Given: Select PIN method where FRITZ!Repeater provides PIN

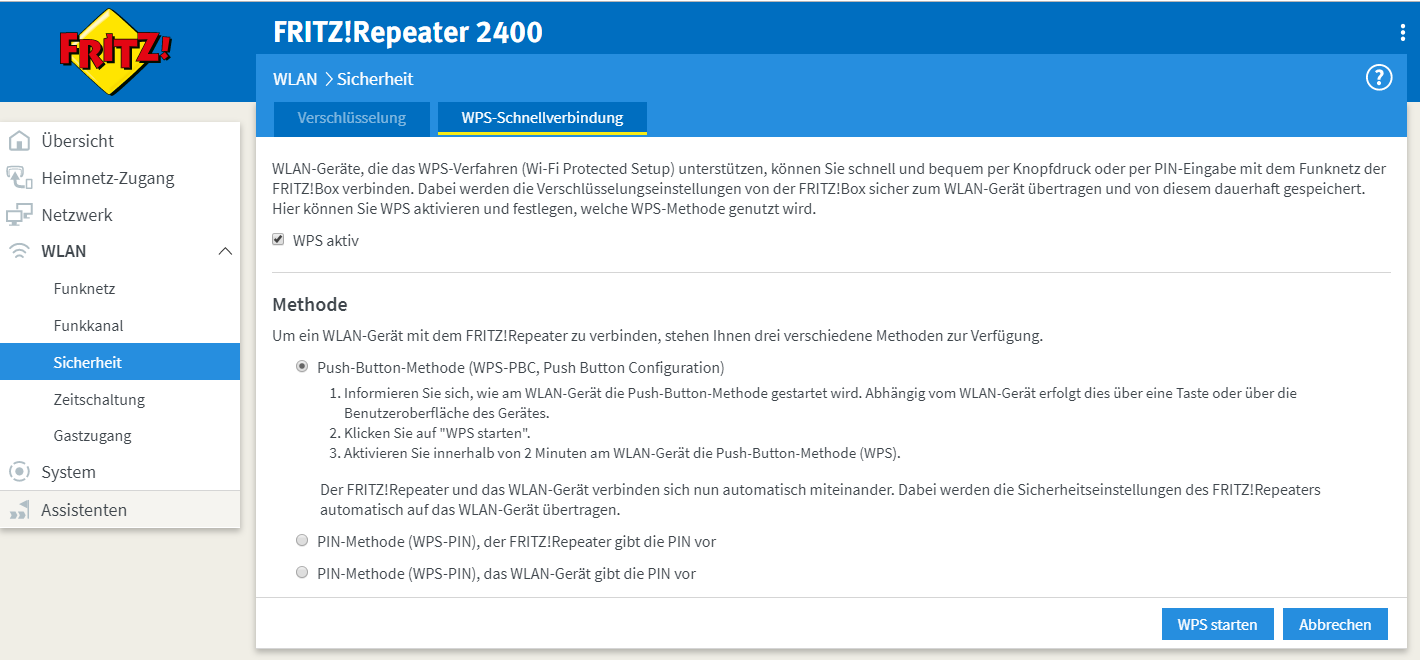Looking at the screenshot, I should point(302,541).
